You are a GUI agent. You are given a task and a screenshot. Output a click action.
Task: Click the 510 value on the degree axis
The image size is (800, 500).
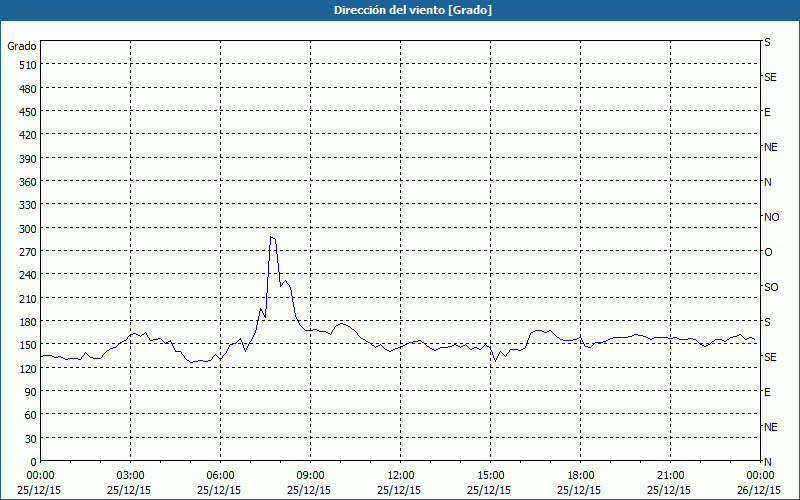coord(28,65)
